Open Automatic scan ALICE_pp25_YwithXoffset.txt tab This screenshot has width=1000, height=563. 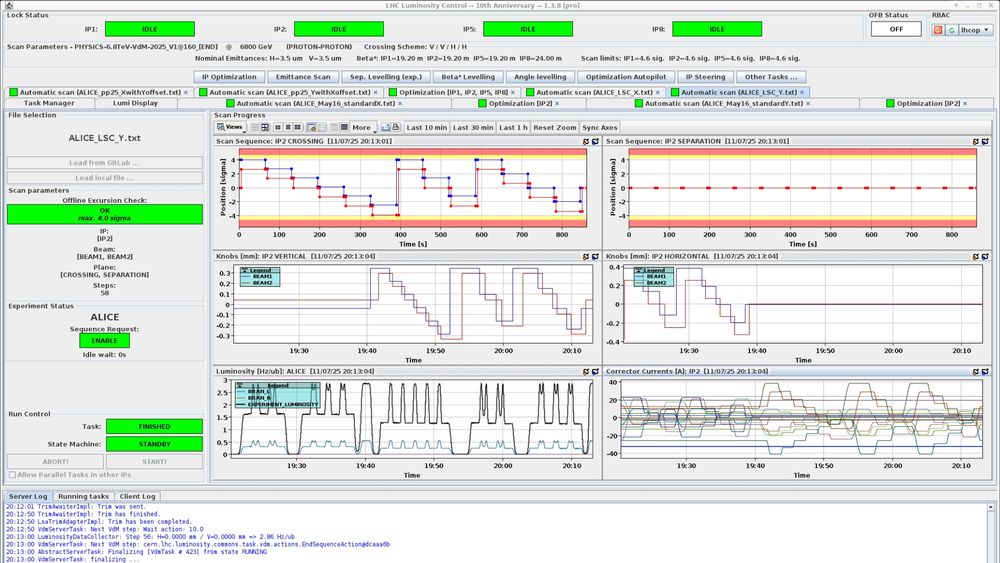[x=290, y=92]
